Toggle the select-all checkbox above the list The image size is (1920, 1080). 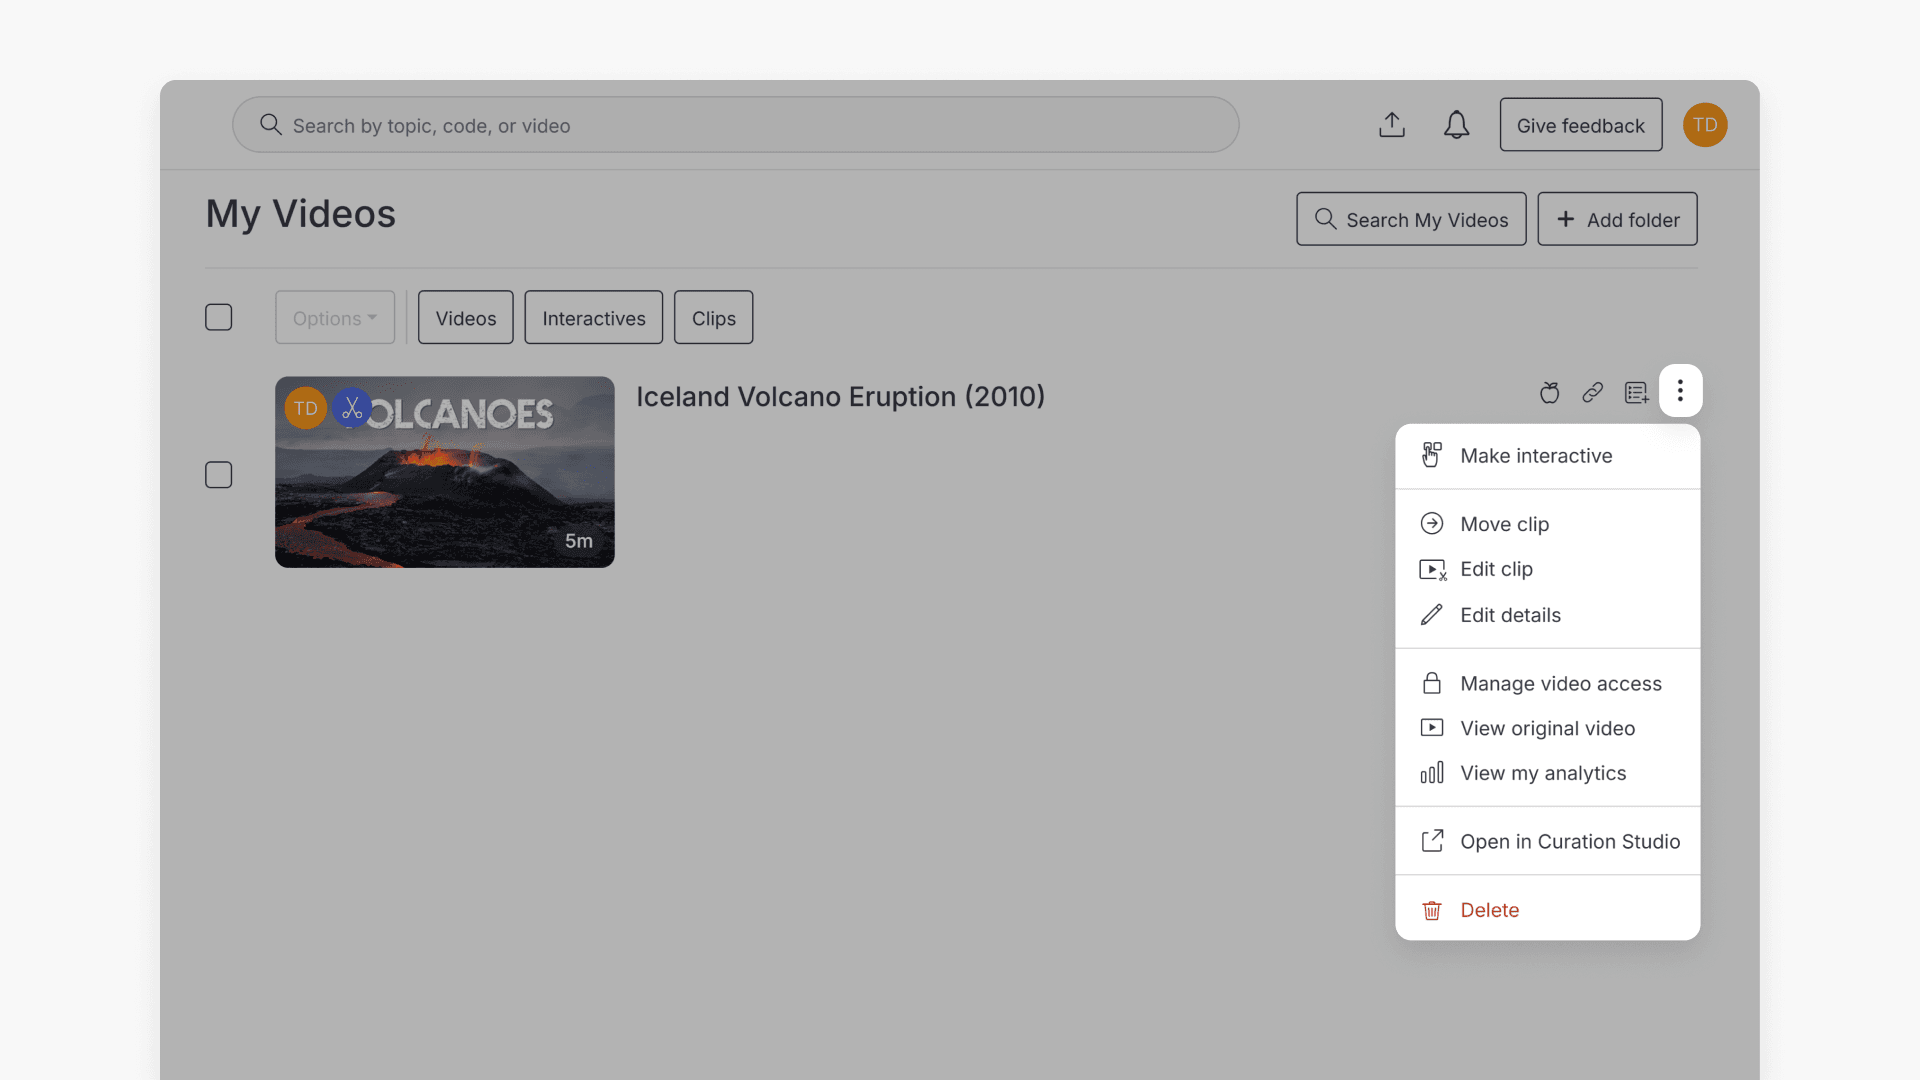[218, 317]
